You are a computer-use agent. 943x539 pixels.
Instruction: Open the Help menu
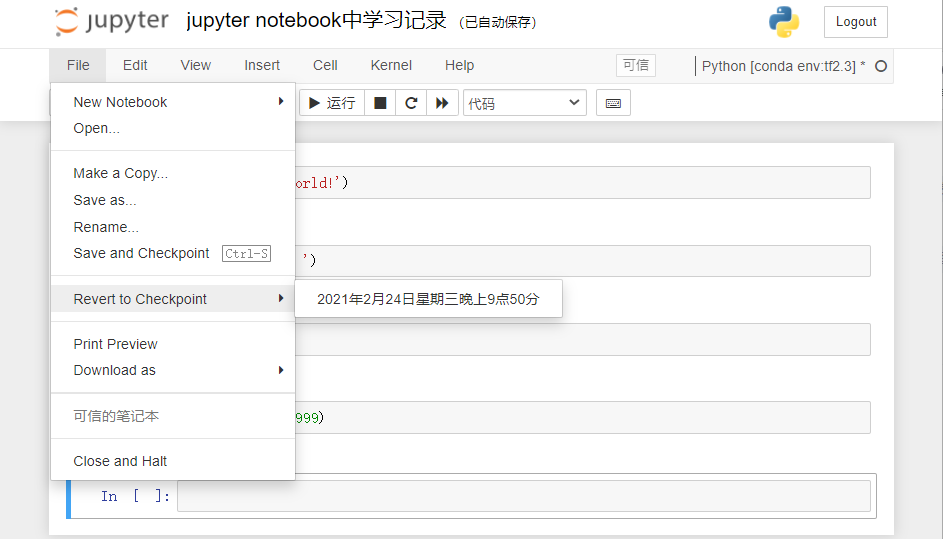tap(459, 65)
